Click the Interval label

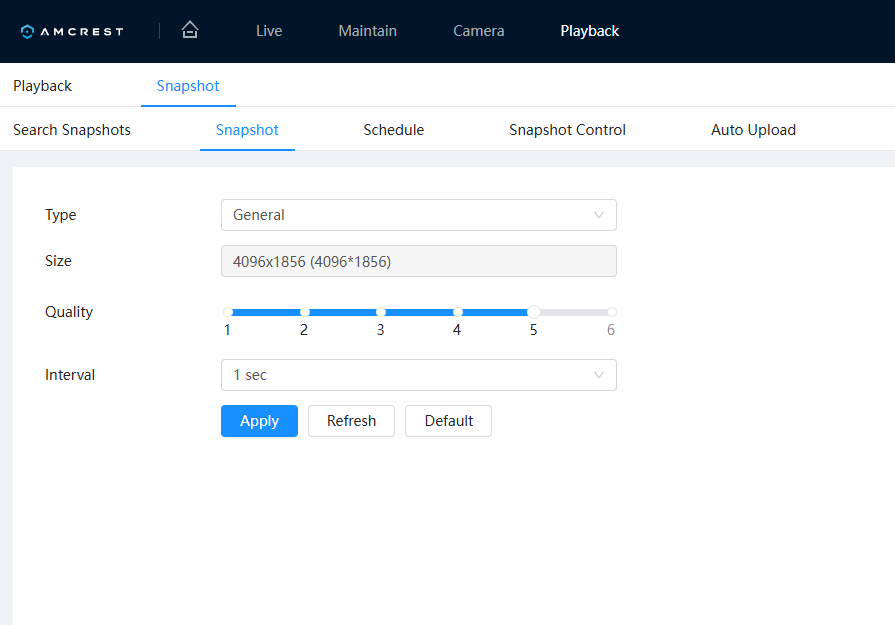(x=70, y=375)
